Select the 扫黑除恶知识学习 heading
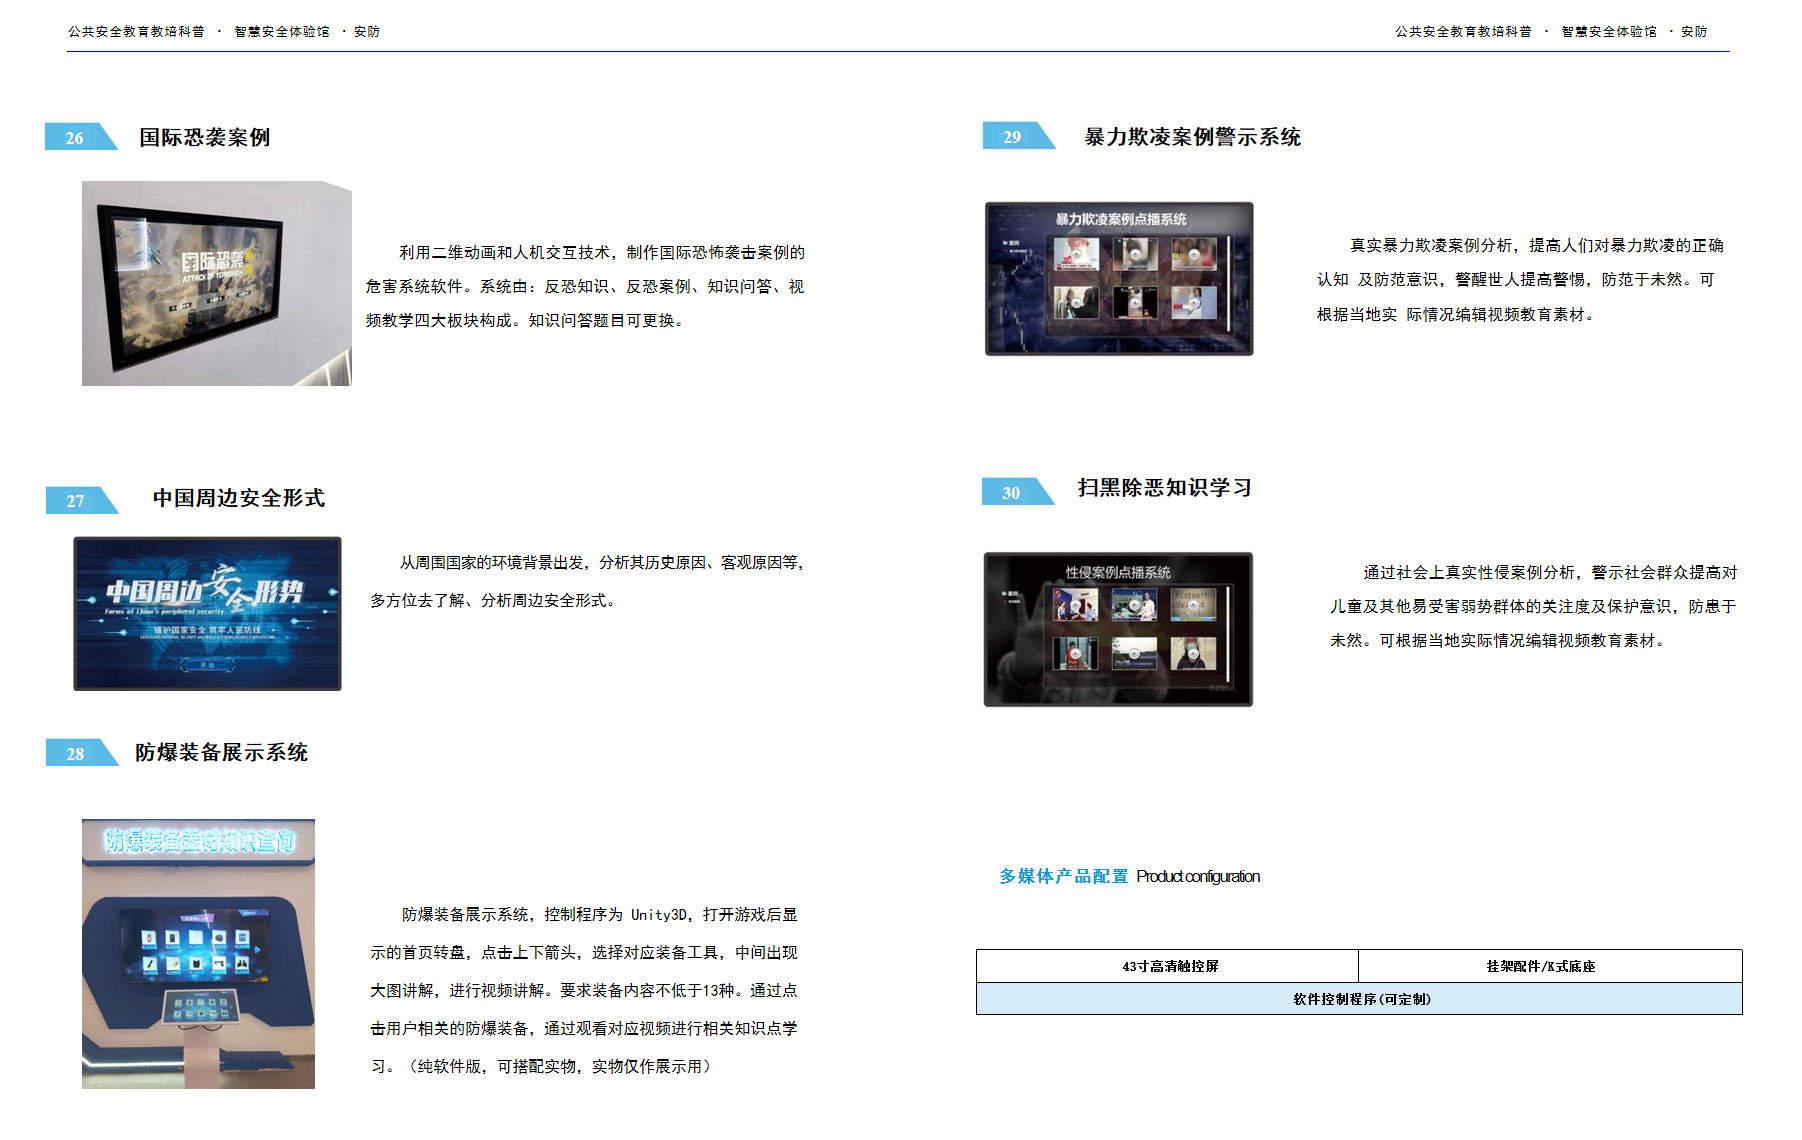The height and width of the screenshot is (1140, 1802). click(1164, 488)
